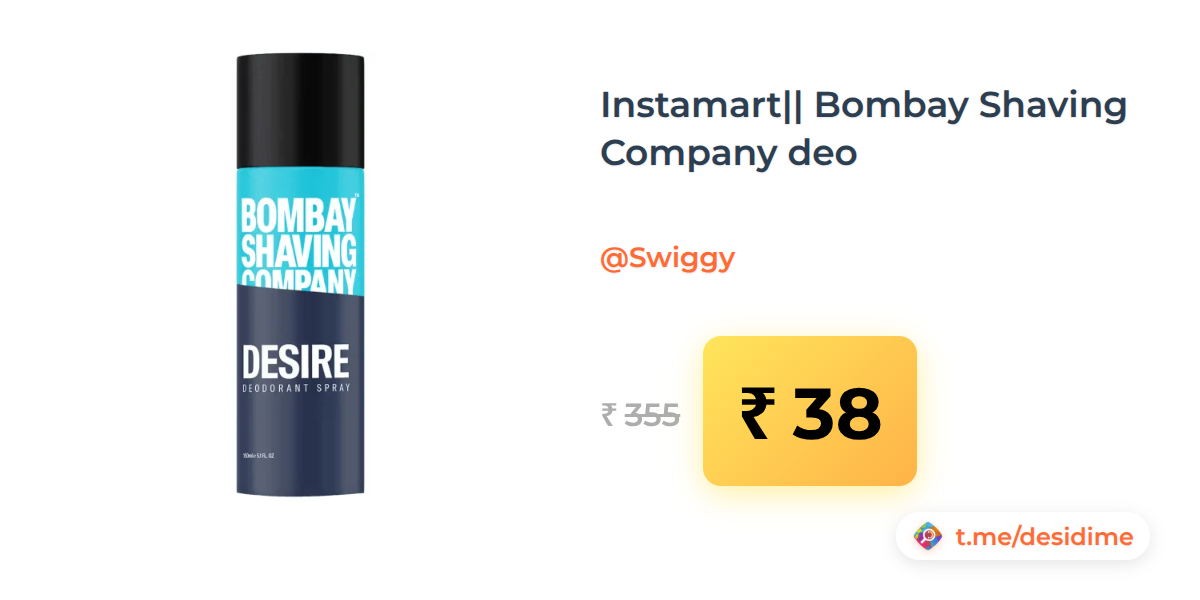Select the struck-through ₹ 355 original price

(x=641, y=414)
